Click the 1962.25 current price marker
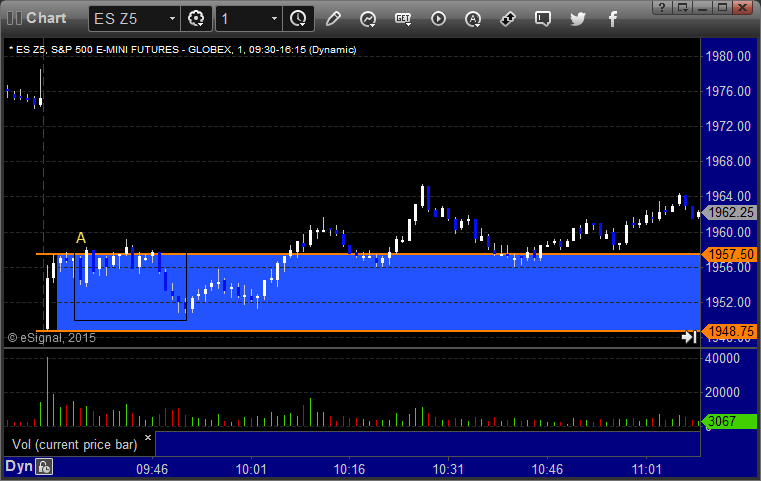This screenshot has width=761, height=481. click(729, 213)
